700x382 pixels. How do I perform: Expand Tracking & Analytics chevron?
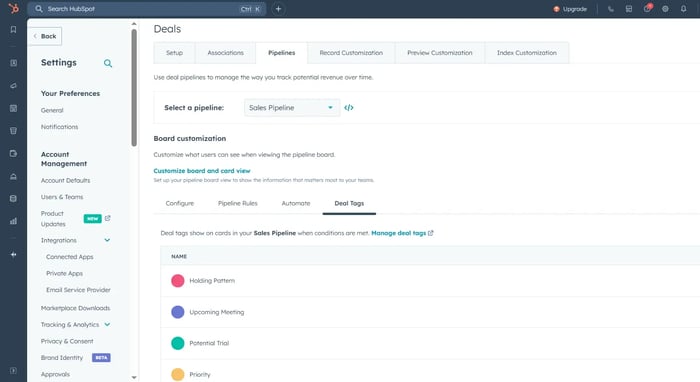(x=107, y=324)
